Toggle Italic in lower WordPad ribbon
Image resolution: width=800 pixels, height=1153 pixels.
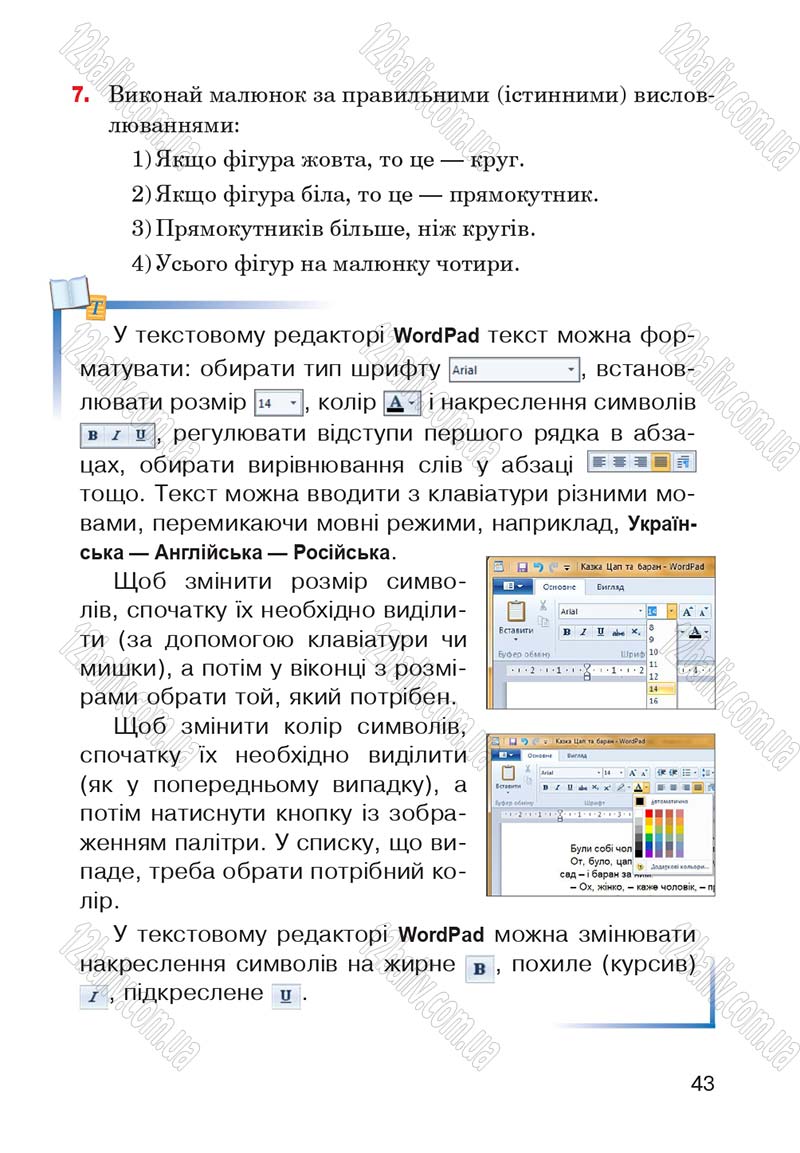point(557,788)
